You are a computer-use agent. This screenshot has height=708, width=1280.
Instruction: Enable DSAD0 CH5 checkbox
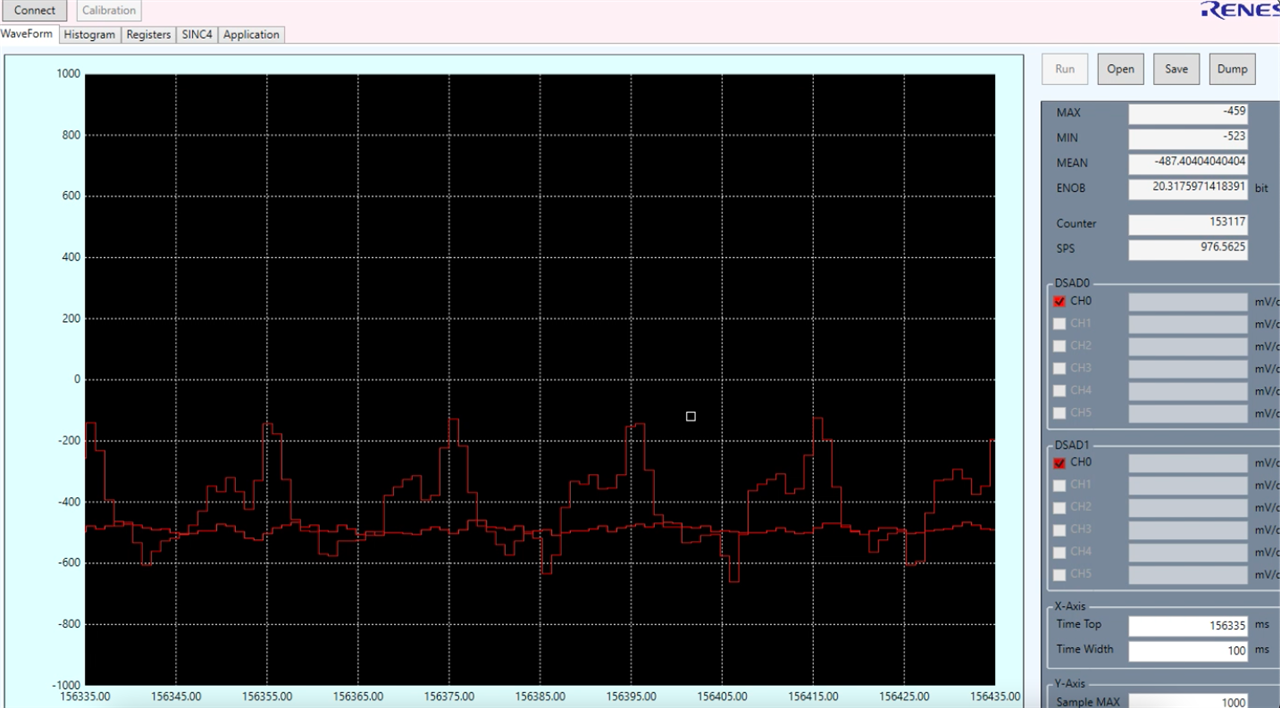click(x=1059, y=413)
